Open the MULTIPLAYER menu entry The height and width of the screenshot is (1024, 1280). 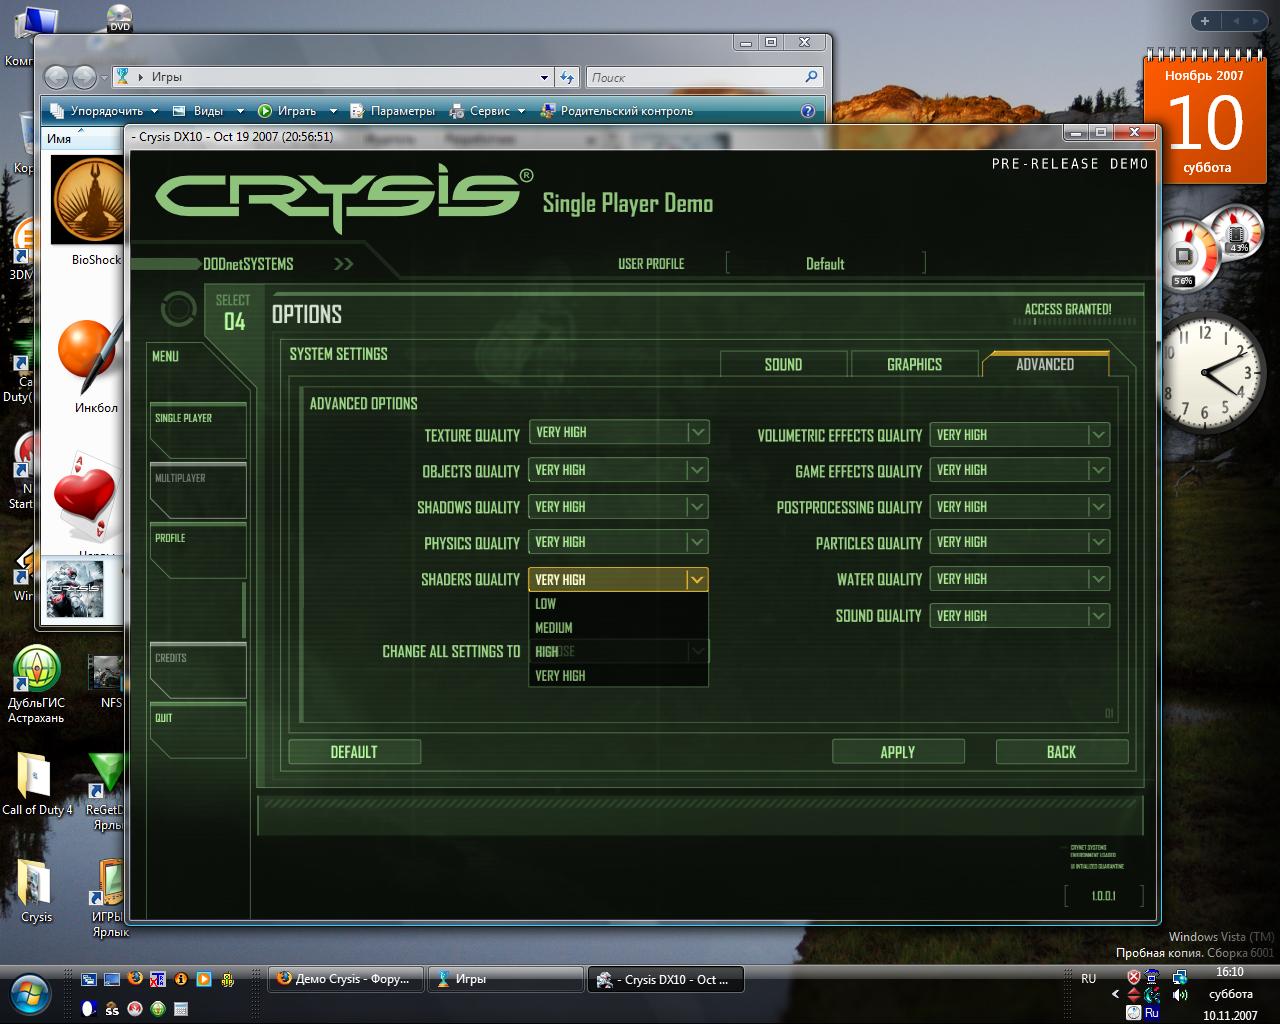click(198, 491)
